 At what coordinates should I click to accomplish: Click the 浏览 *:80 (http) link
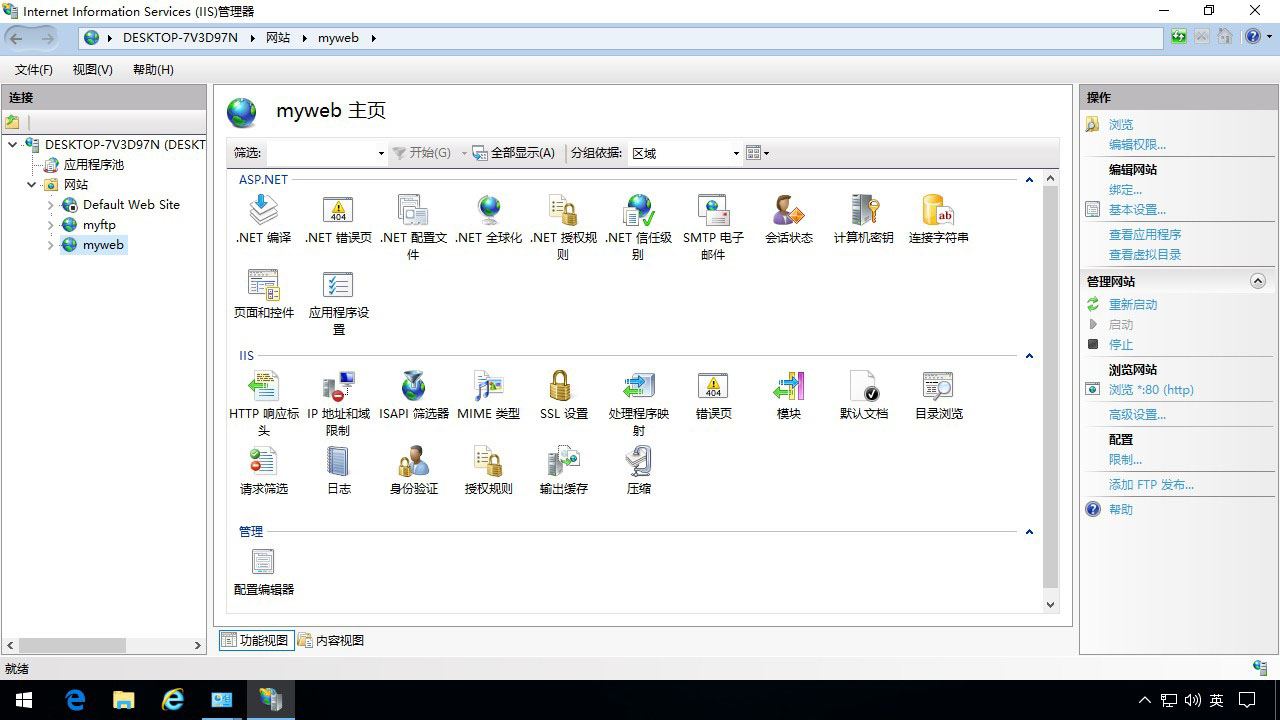point(1151,390)
